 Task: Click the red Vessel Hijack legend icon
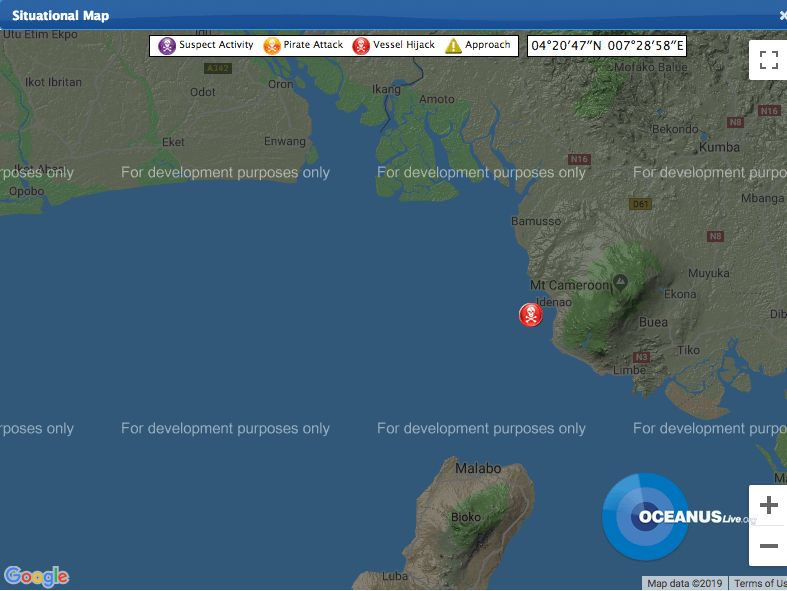361,46
